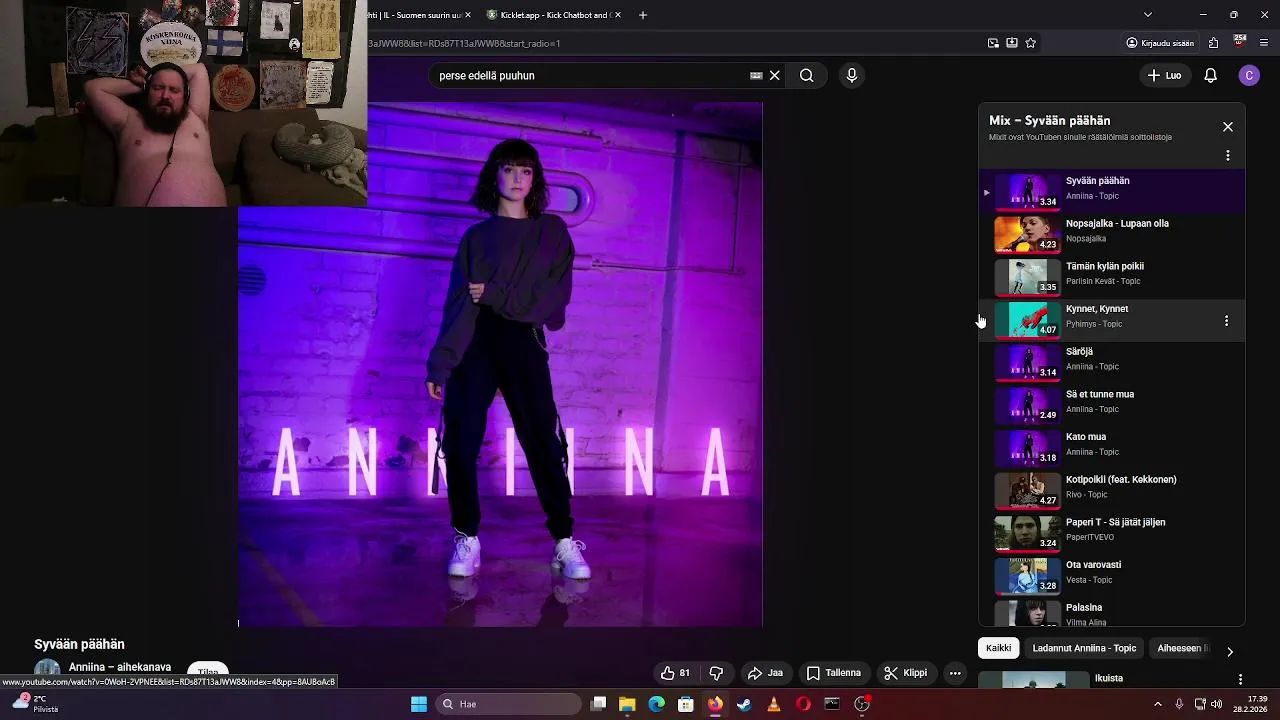Select the Kaikki filter chip

(x=998, y=648)
